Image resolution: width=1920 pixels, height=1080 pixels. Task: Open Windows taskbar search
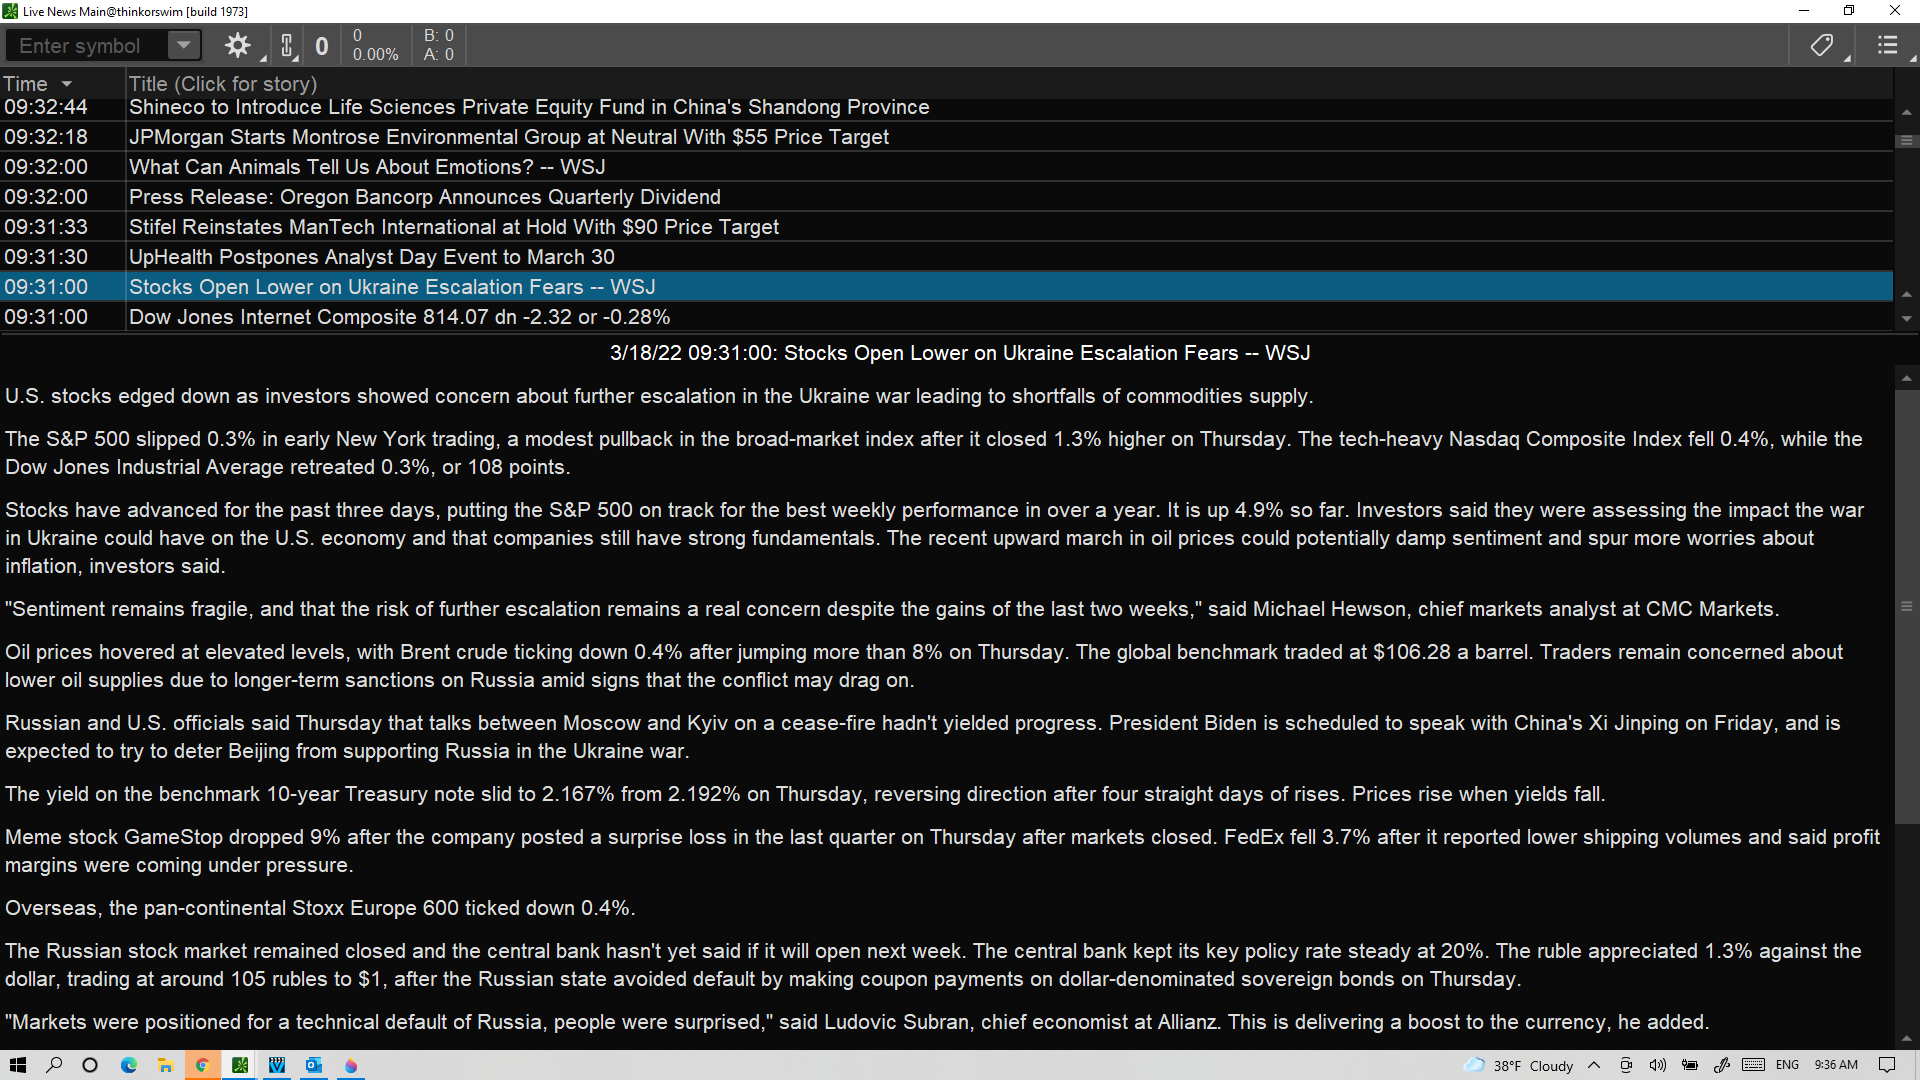pyautogui.click(x=54, y=1065)
